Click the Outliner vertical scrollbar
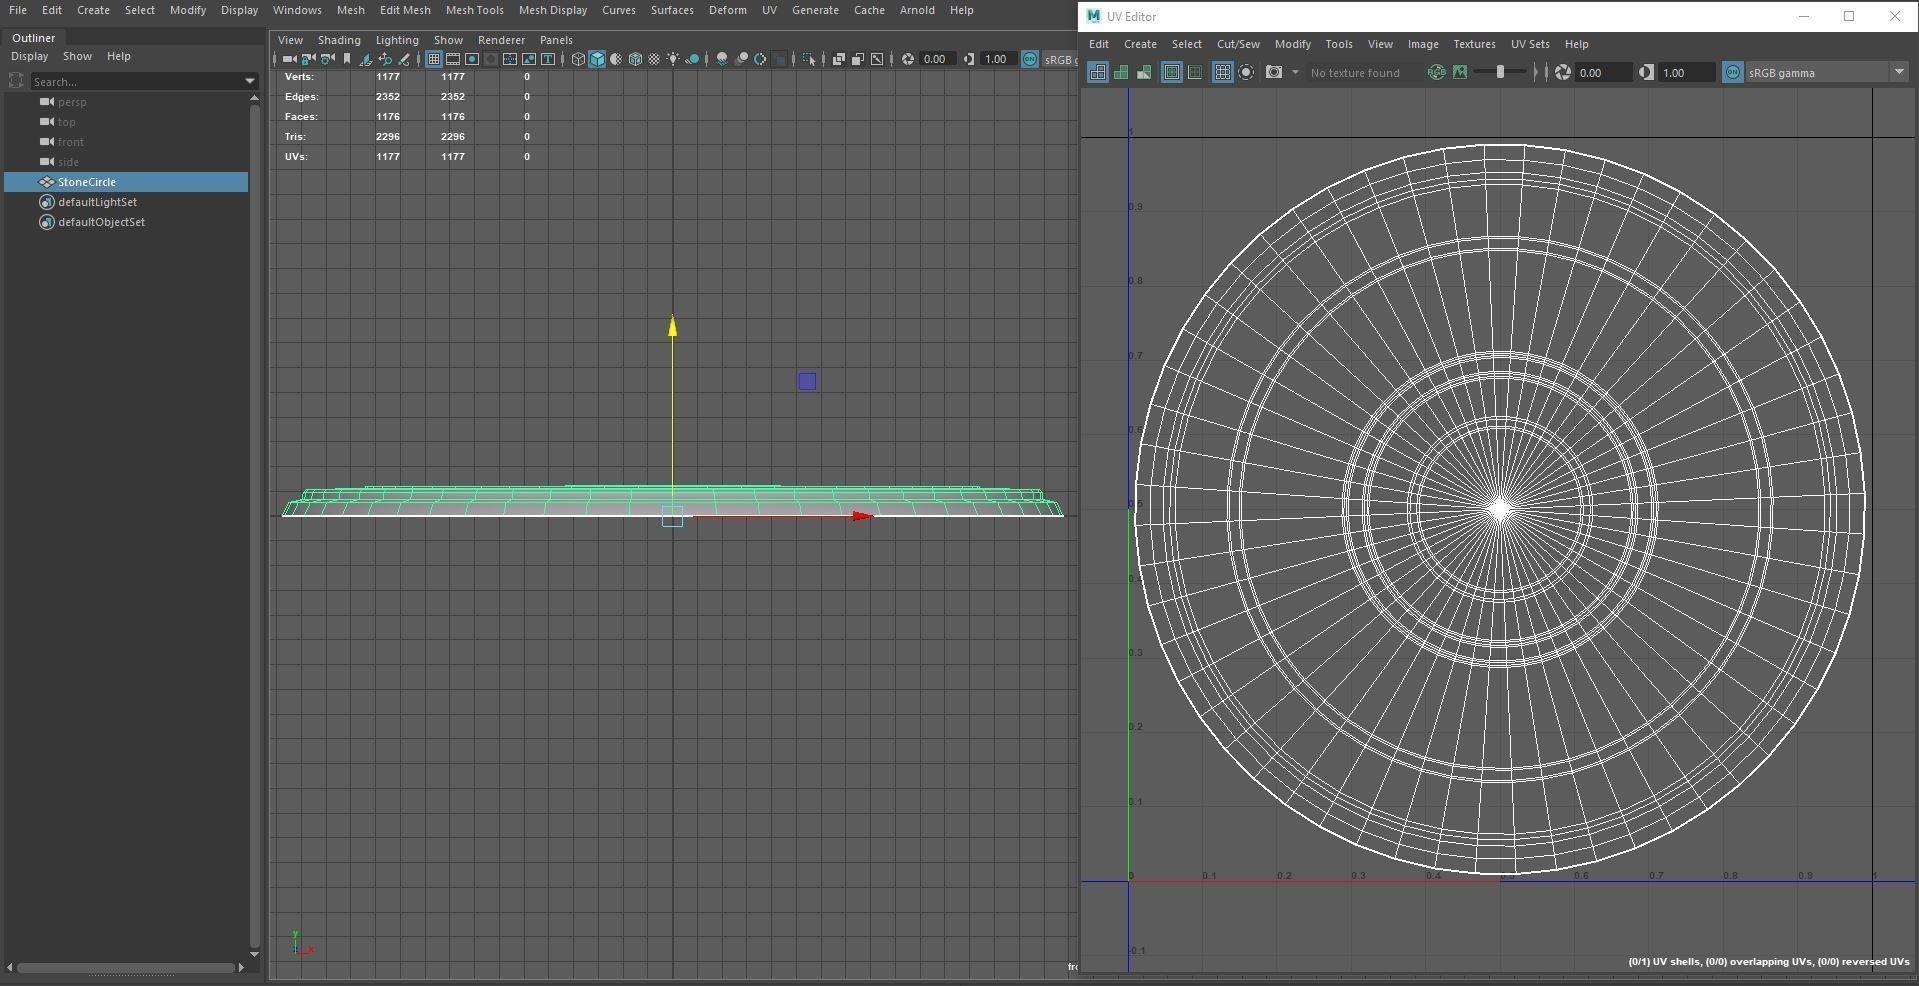 click(x=255, y=525)
